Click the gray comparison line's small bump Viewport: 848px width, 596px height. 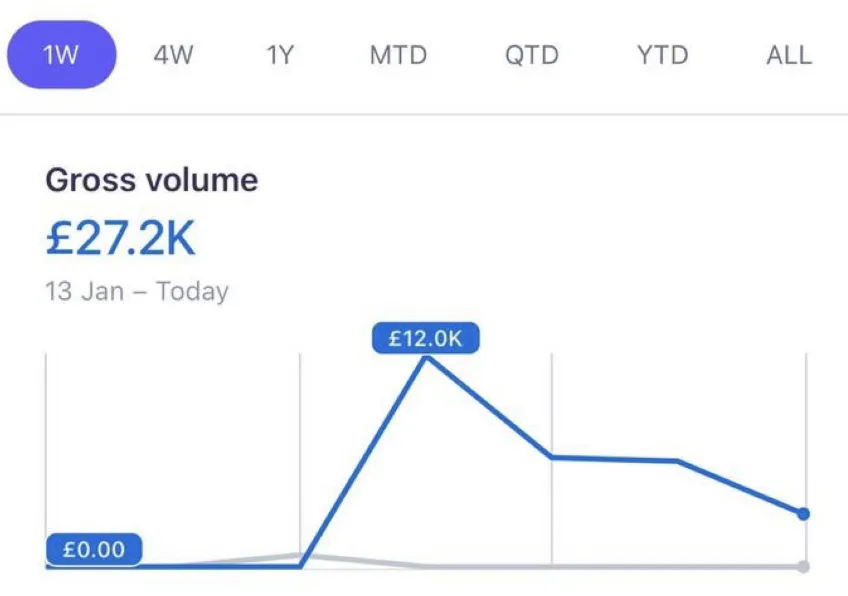point(296,555)
